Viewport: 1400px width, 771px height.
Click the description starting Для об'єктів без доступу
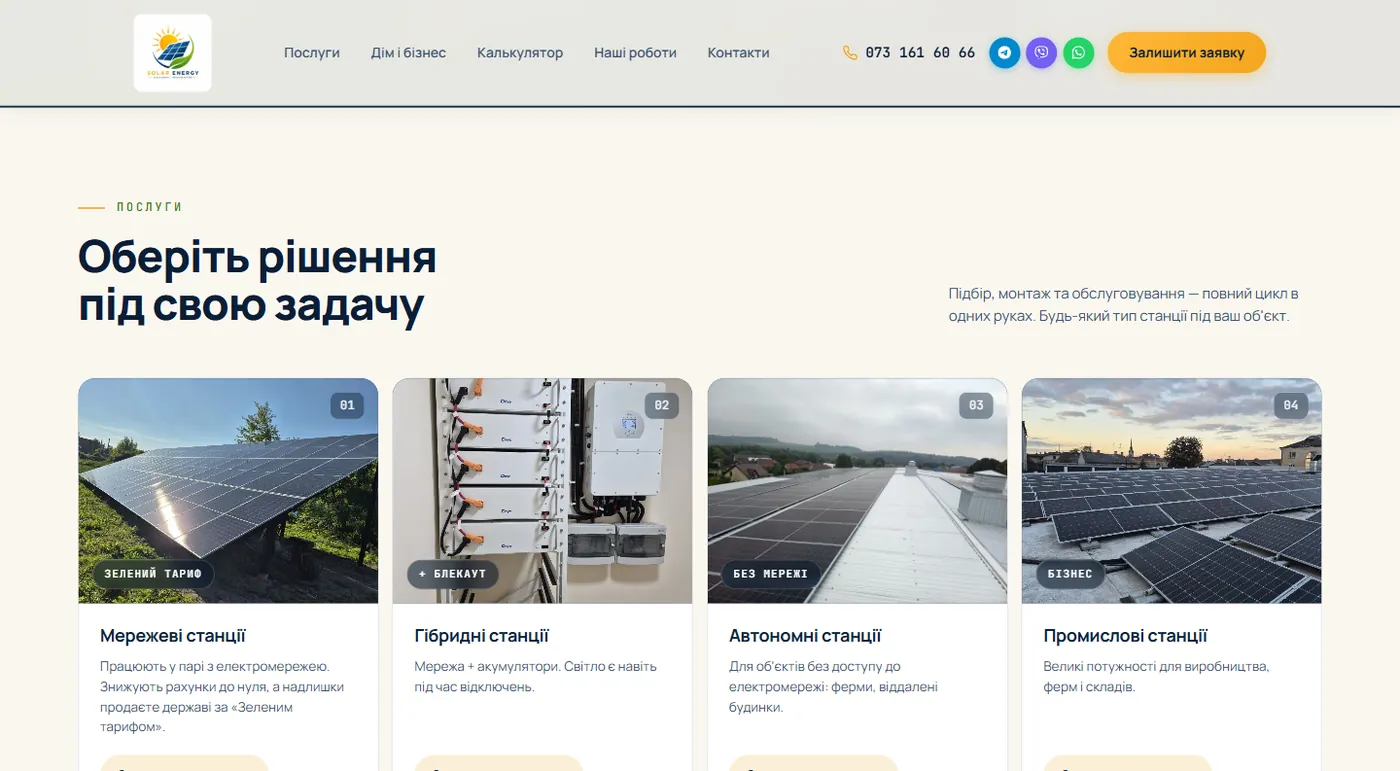click(x=834, y=687)
